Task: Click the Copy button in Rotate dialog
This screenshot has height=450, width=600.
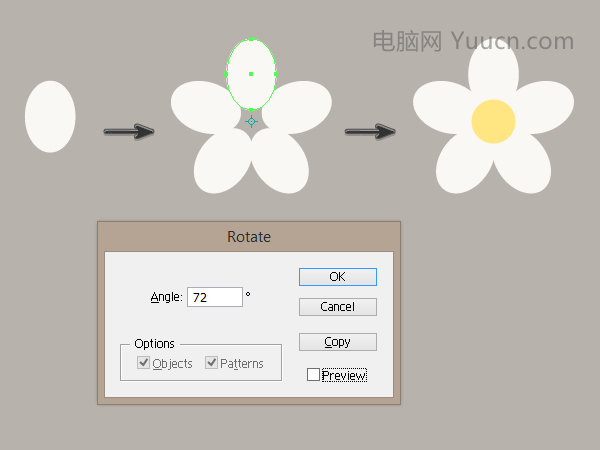Action: pyautogui.click(x=338, y=342)
